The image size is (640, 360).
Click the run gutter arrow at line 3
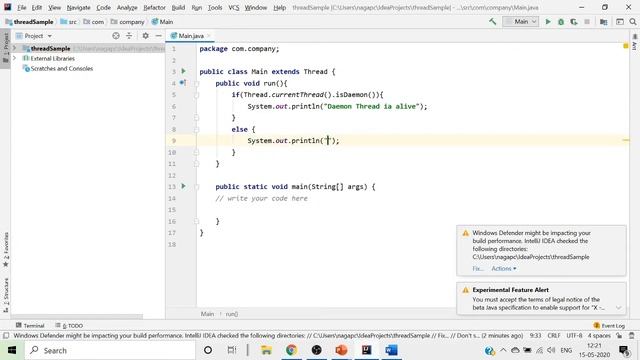click(x=183, y=71)
